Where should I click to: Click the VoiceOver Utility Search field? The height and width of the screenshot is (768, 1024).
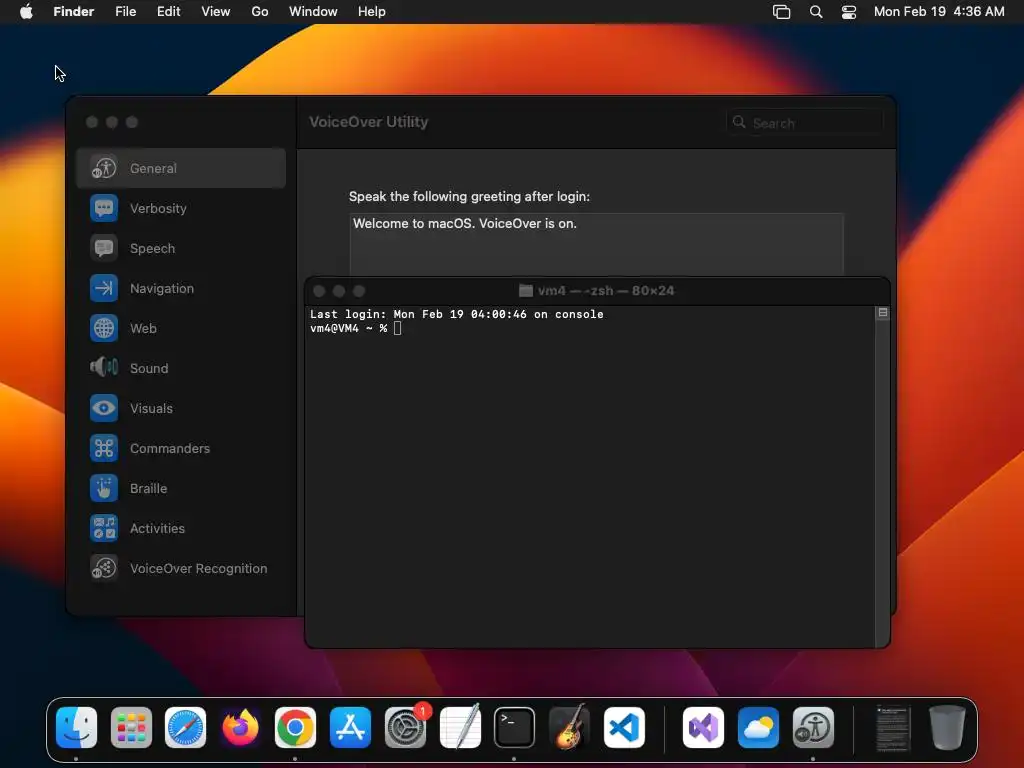pyautogui.click(x=805, y=123)
